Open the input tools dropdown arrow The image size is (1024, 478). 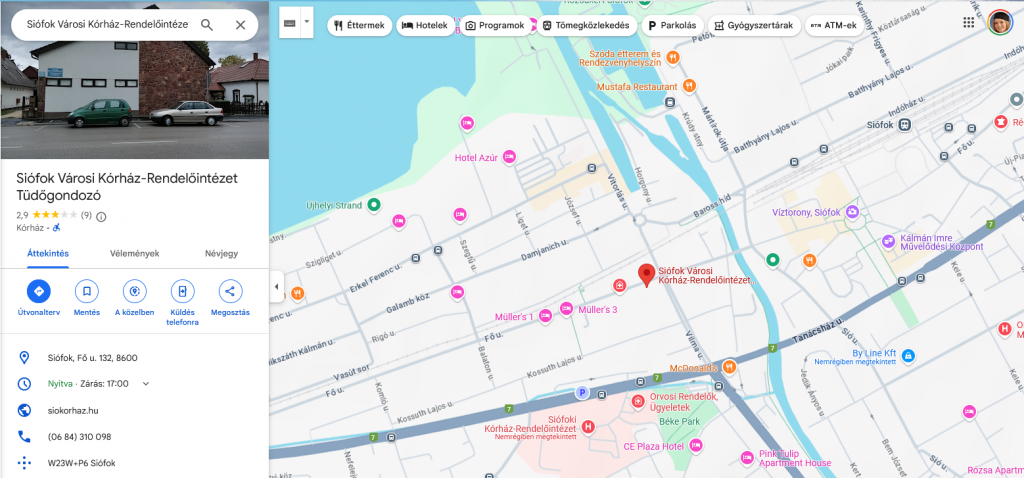click(306, 23)
